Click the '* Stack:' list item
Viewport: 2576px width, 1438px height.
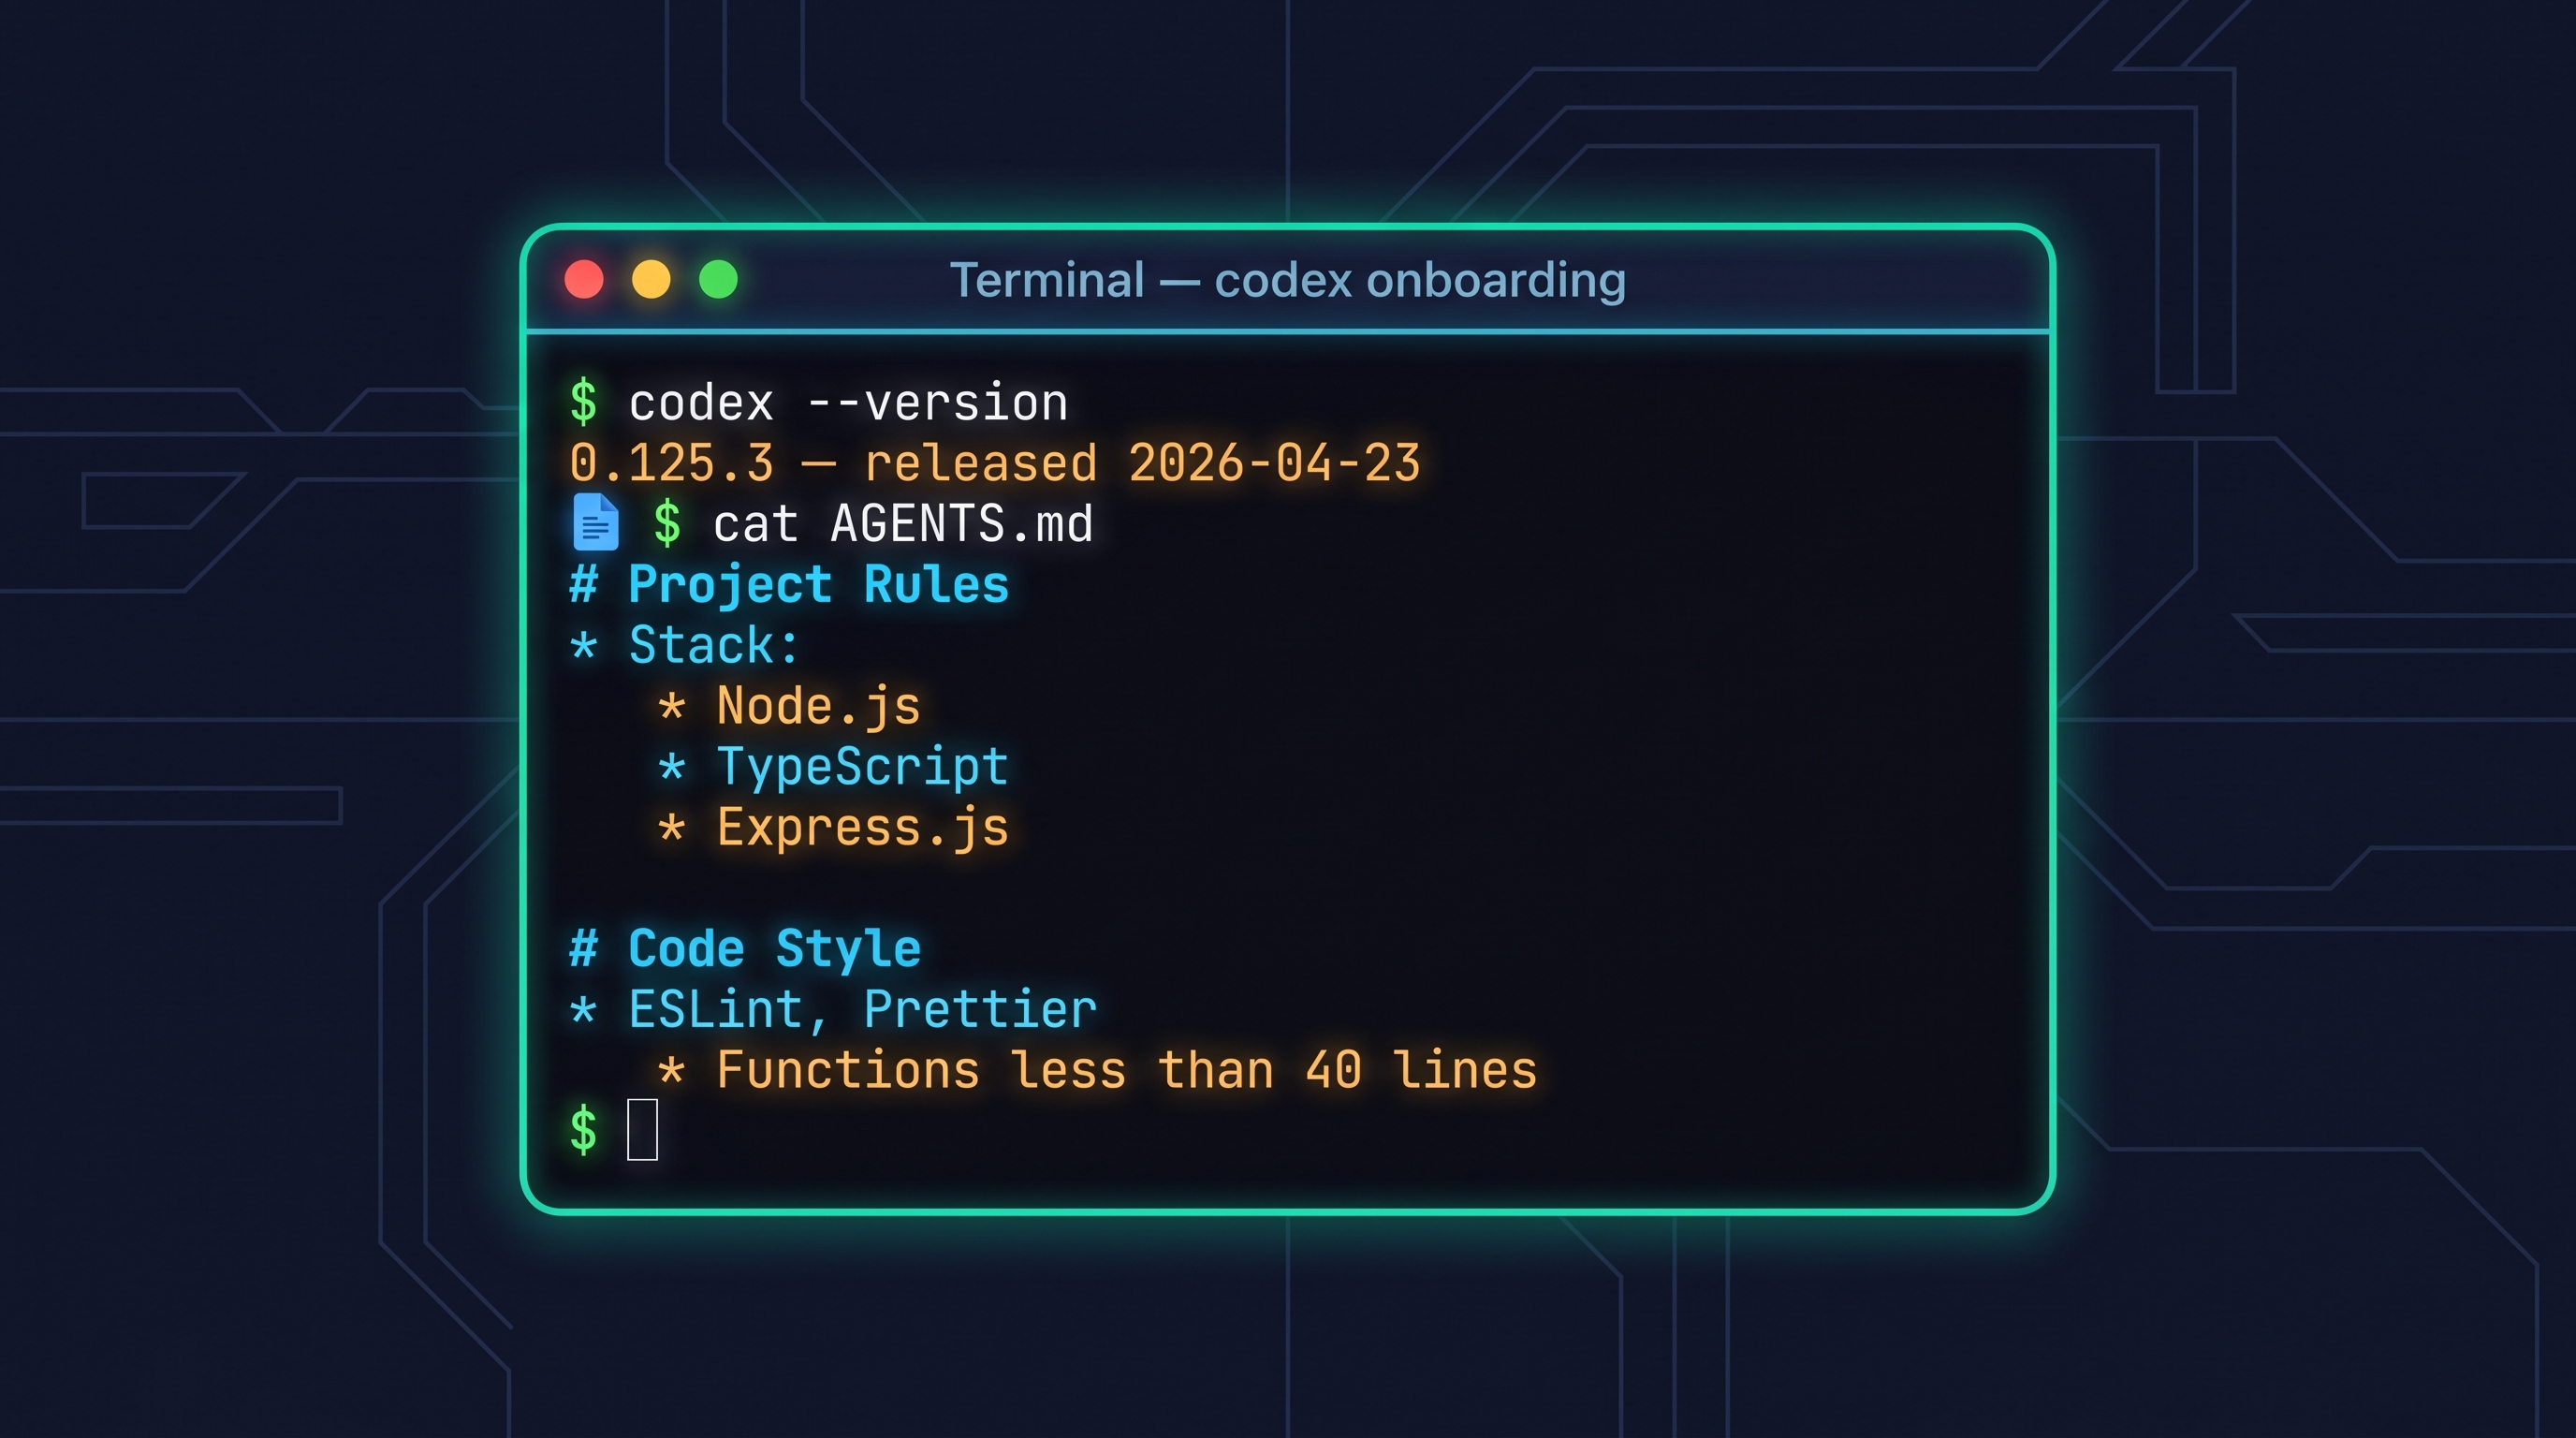click(685, 645)
